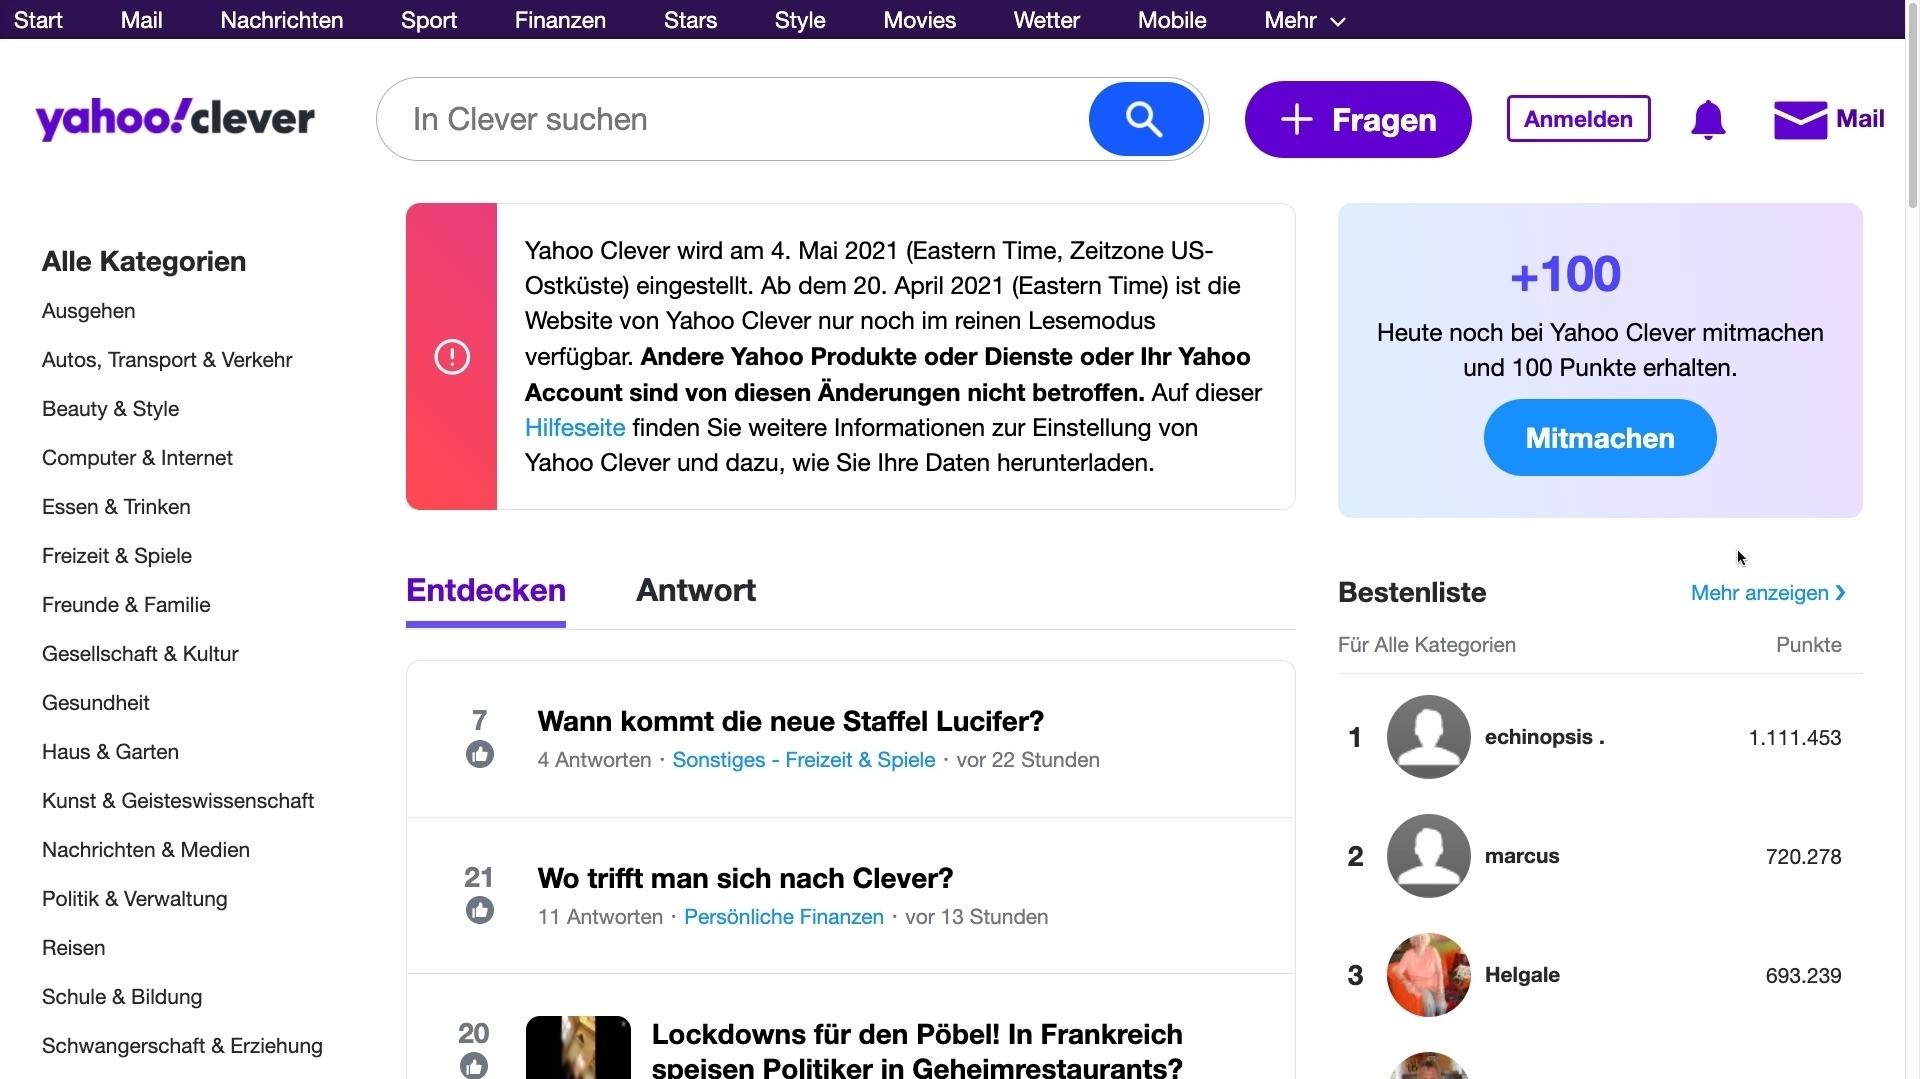Open the Hilfeseite link
The height and width of the screenshot is (1079, 1920).
tap(575, 428)
